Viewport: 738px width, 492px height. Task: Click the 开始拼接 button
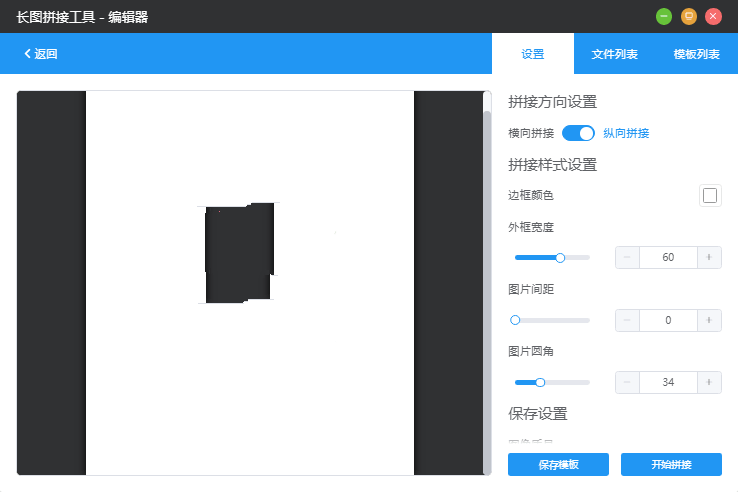tap(671, 465)
